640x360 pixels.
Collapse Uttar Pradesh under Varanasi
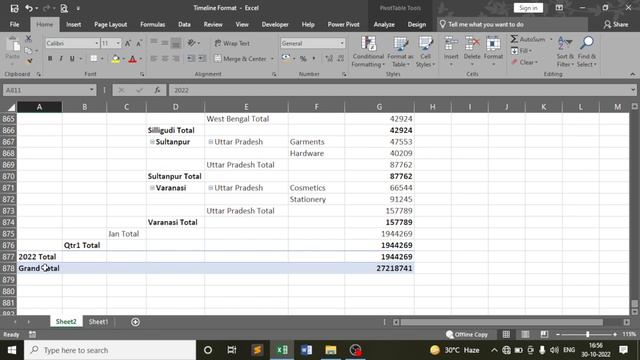tap(211, 188)
